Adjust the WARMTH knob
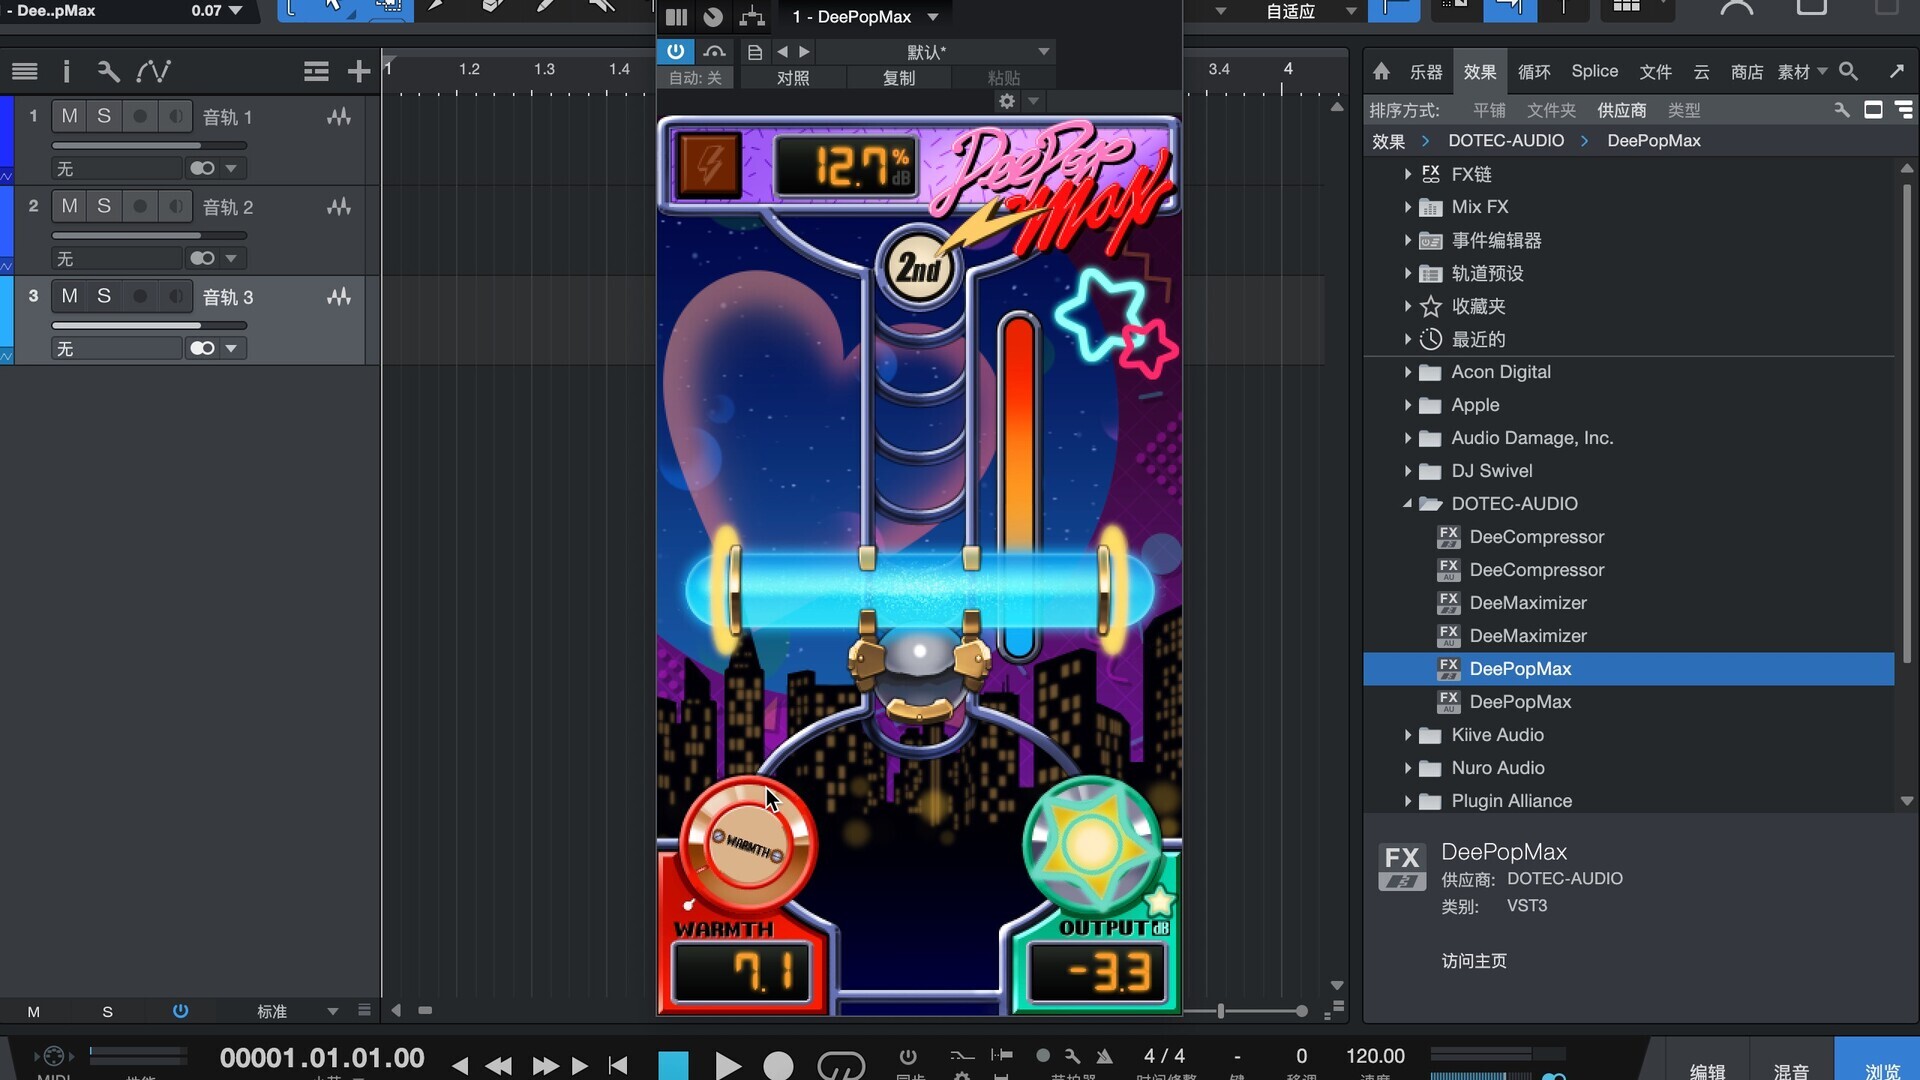The height and width of the screenshot is (1080, 1920). pyautogui.click(x=747, y=846)
